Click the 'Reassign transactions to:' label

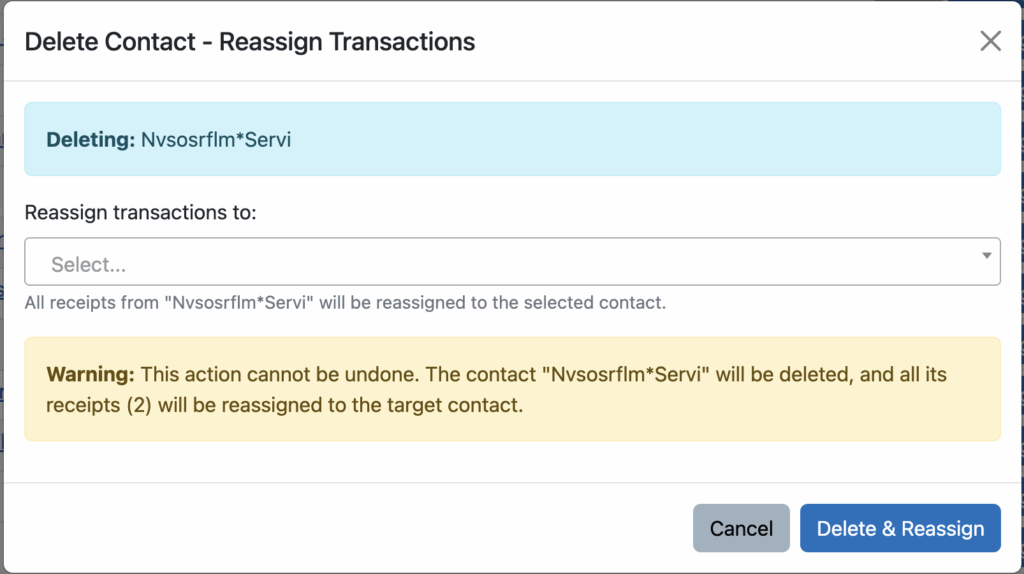click(x=141, y=213)
